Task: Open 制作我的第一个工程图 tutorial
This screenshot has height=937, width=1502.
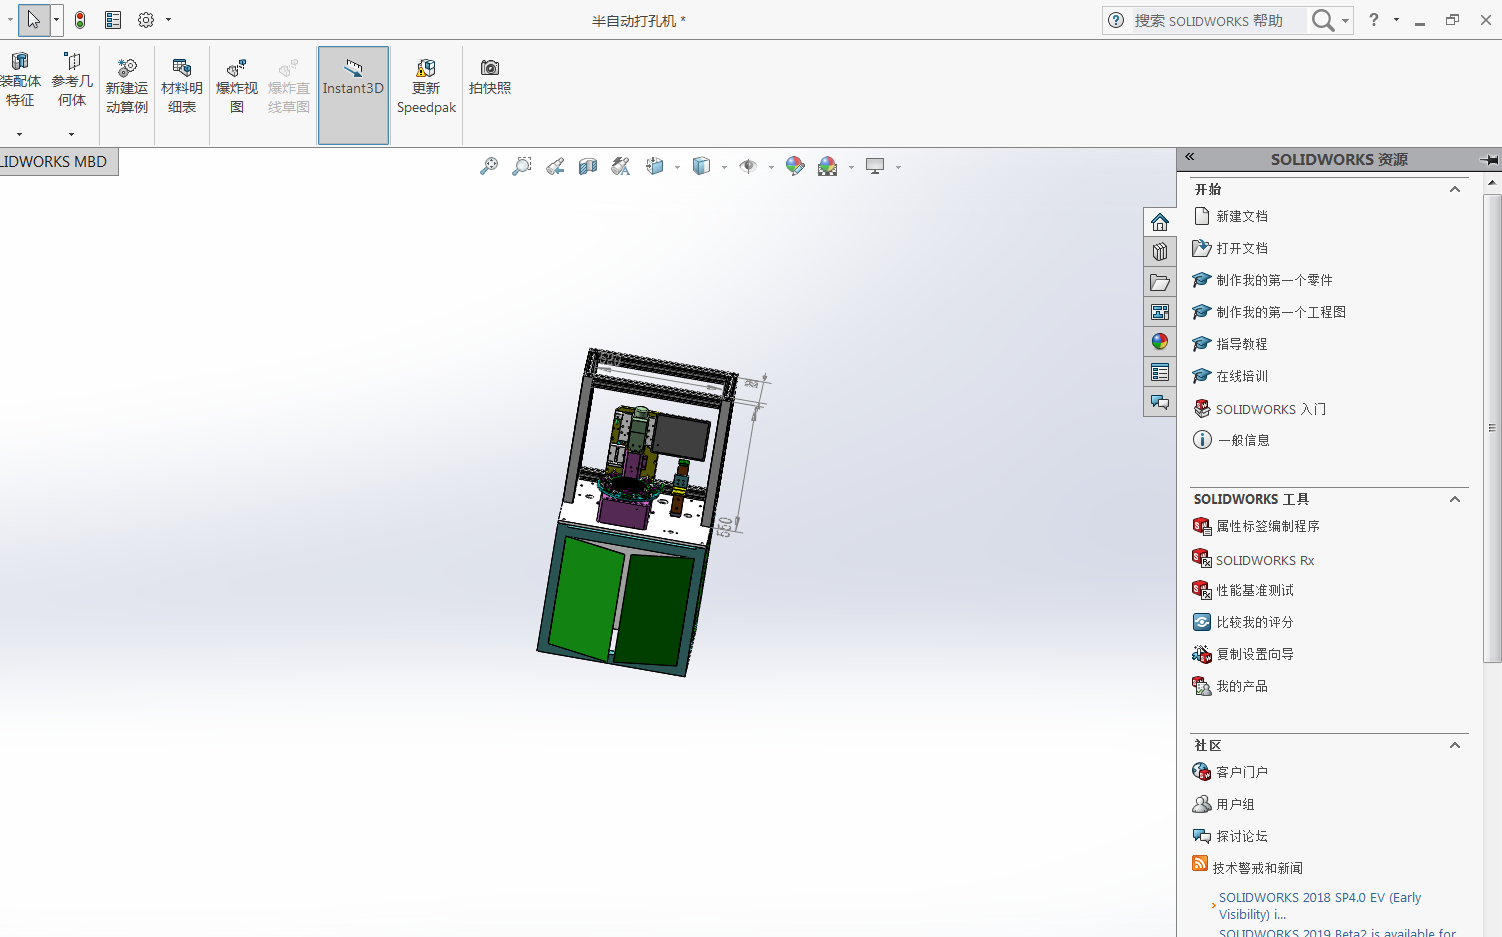Action: coord(1281,312)
